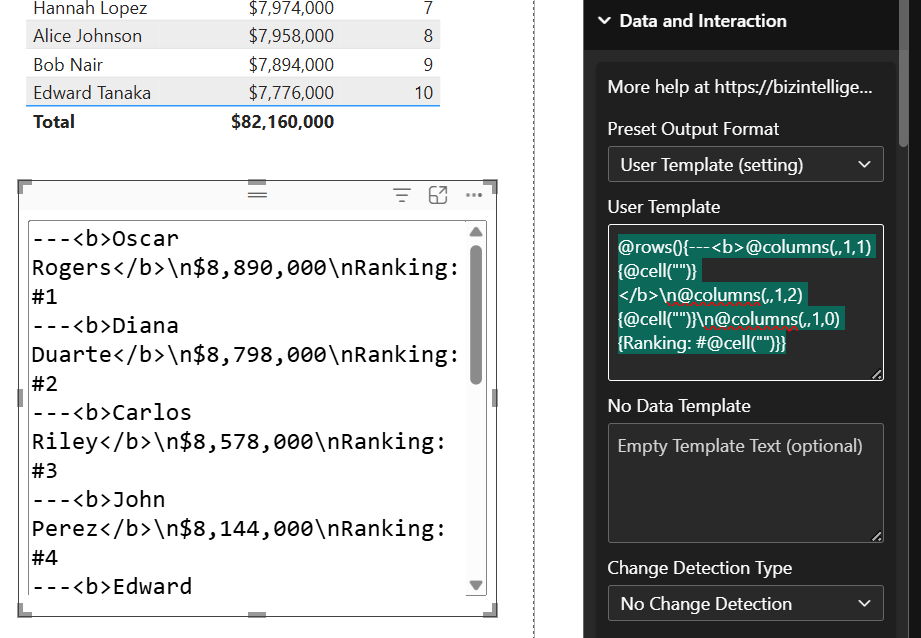Click the User Template label
This screenshot has height=638, width=921.
(x=664, y=207)
